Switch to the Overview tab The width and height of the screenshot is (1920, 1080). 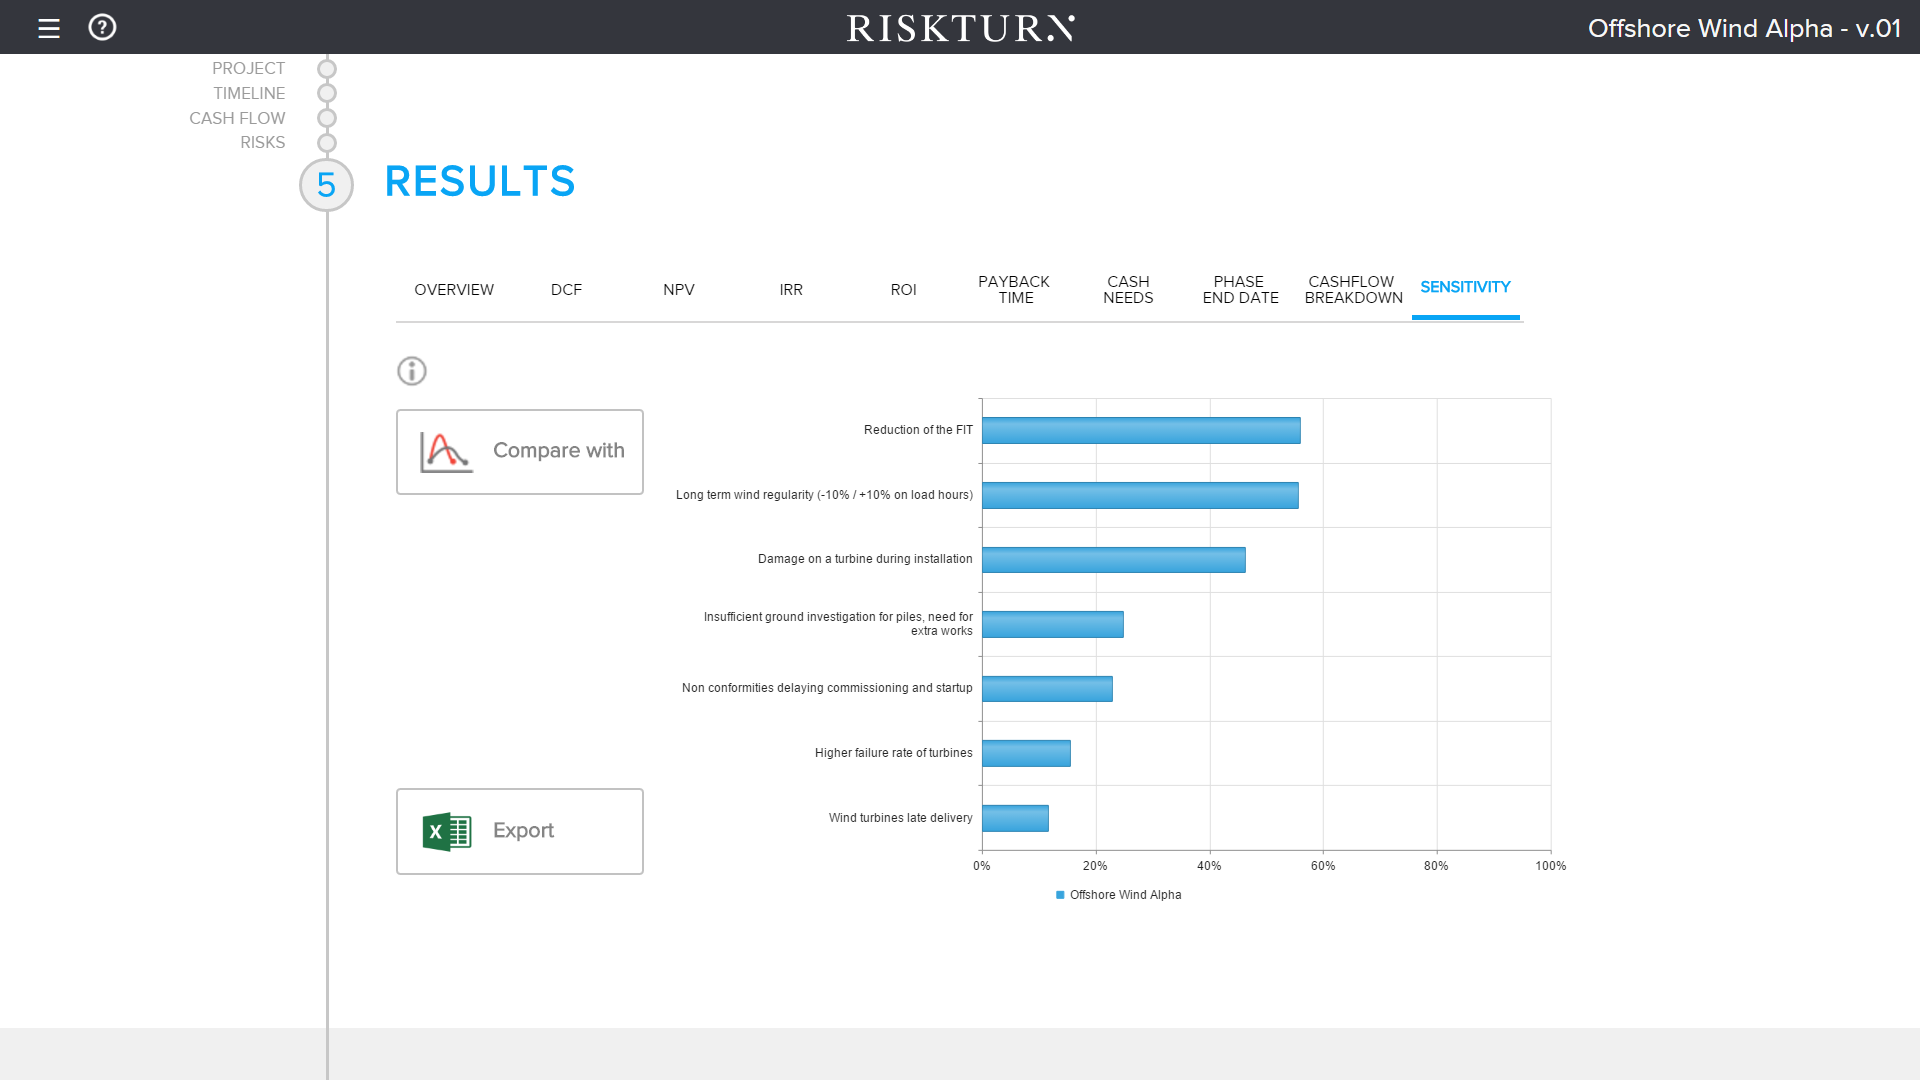pyautogui.click(x=454, y=290)
